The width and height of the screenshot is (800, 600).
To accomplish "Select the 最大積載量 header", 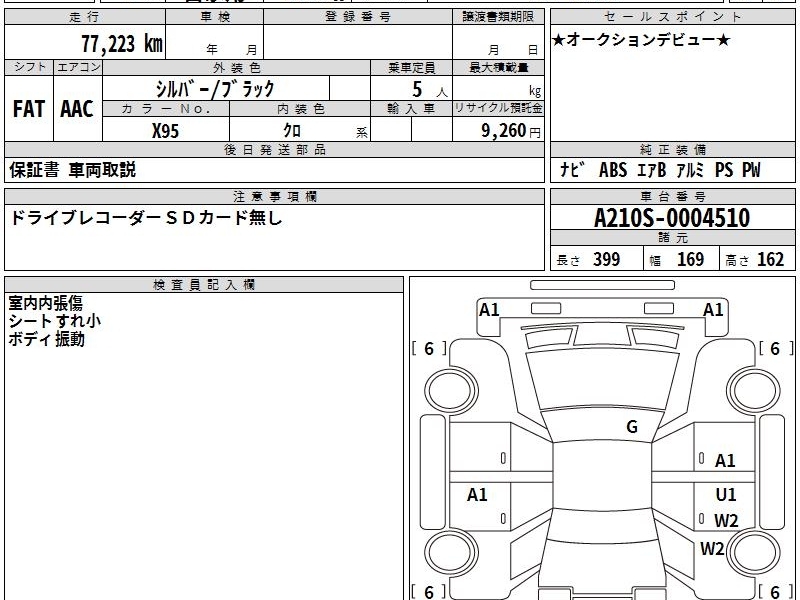I will tap(498, 67).
